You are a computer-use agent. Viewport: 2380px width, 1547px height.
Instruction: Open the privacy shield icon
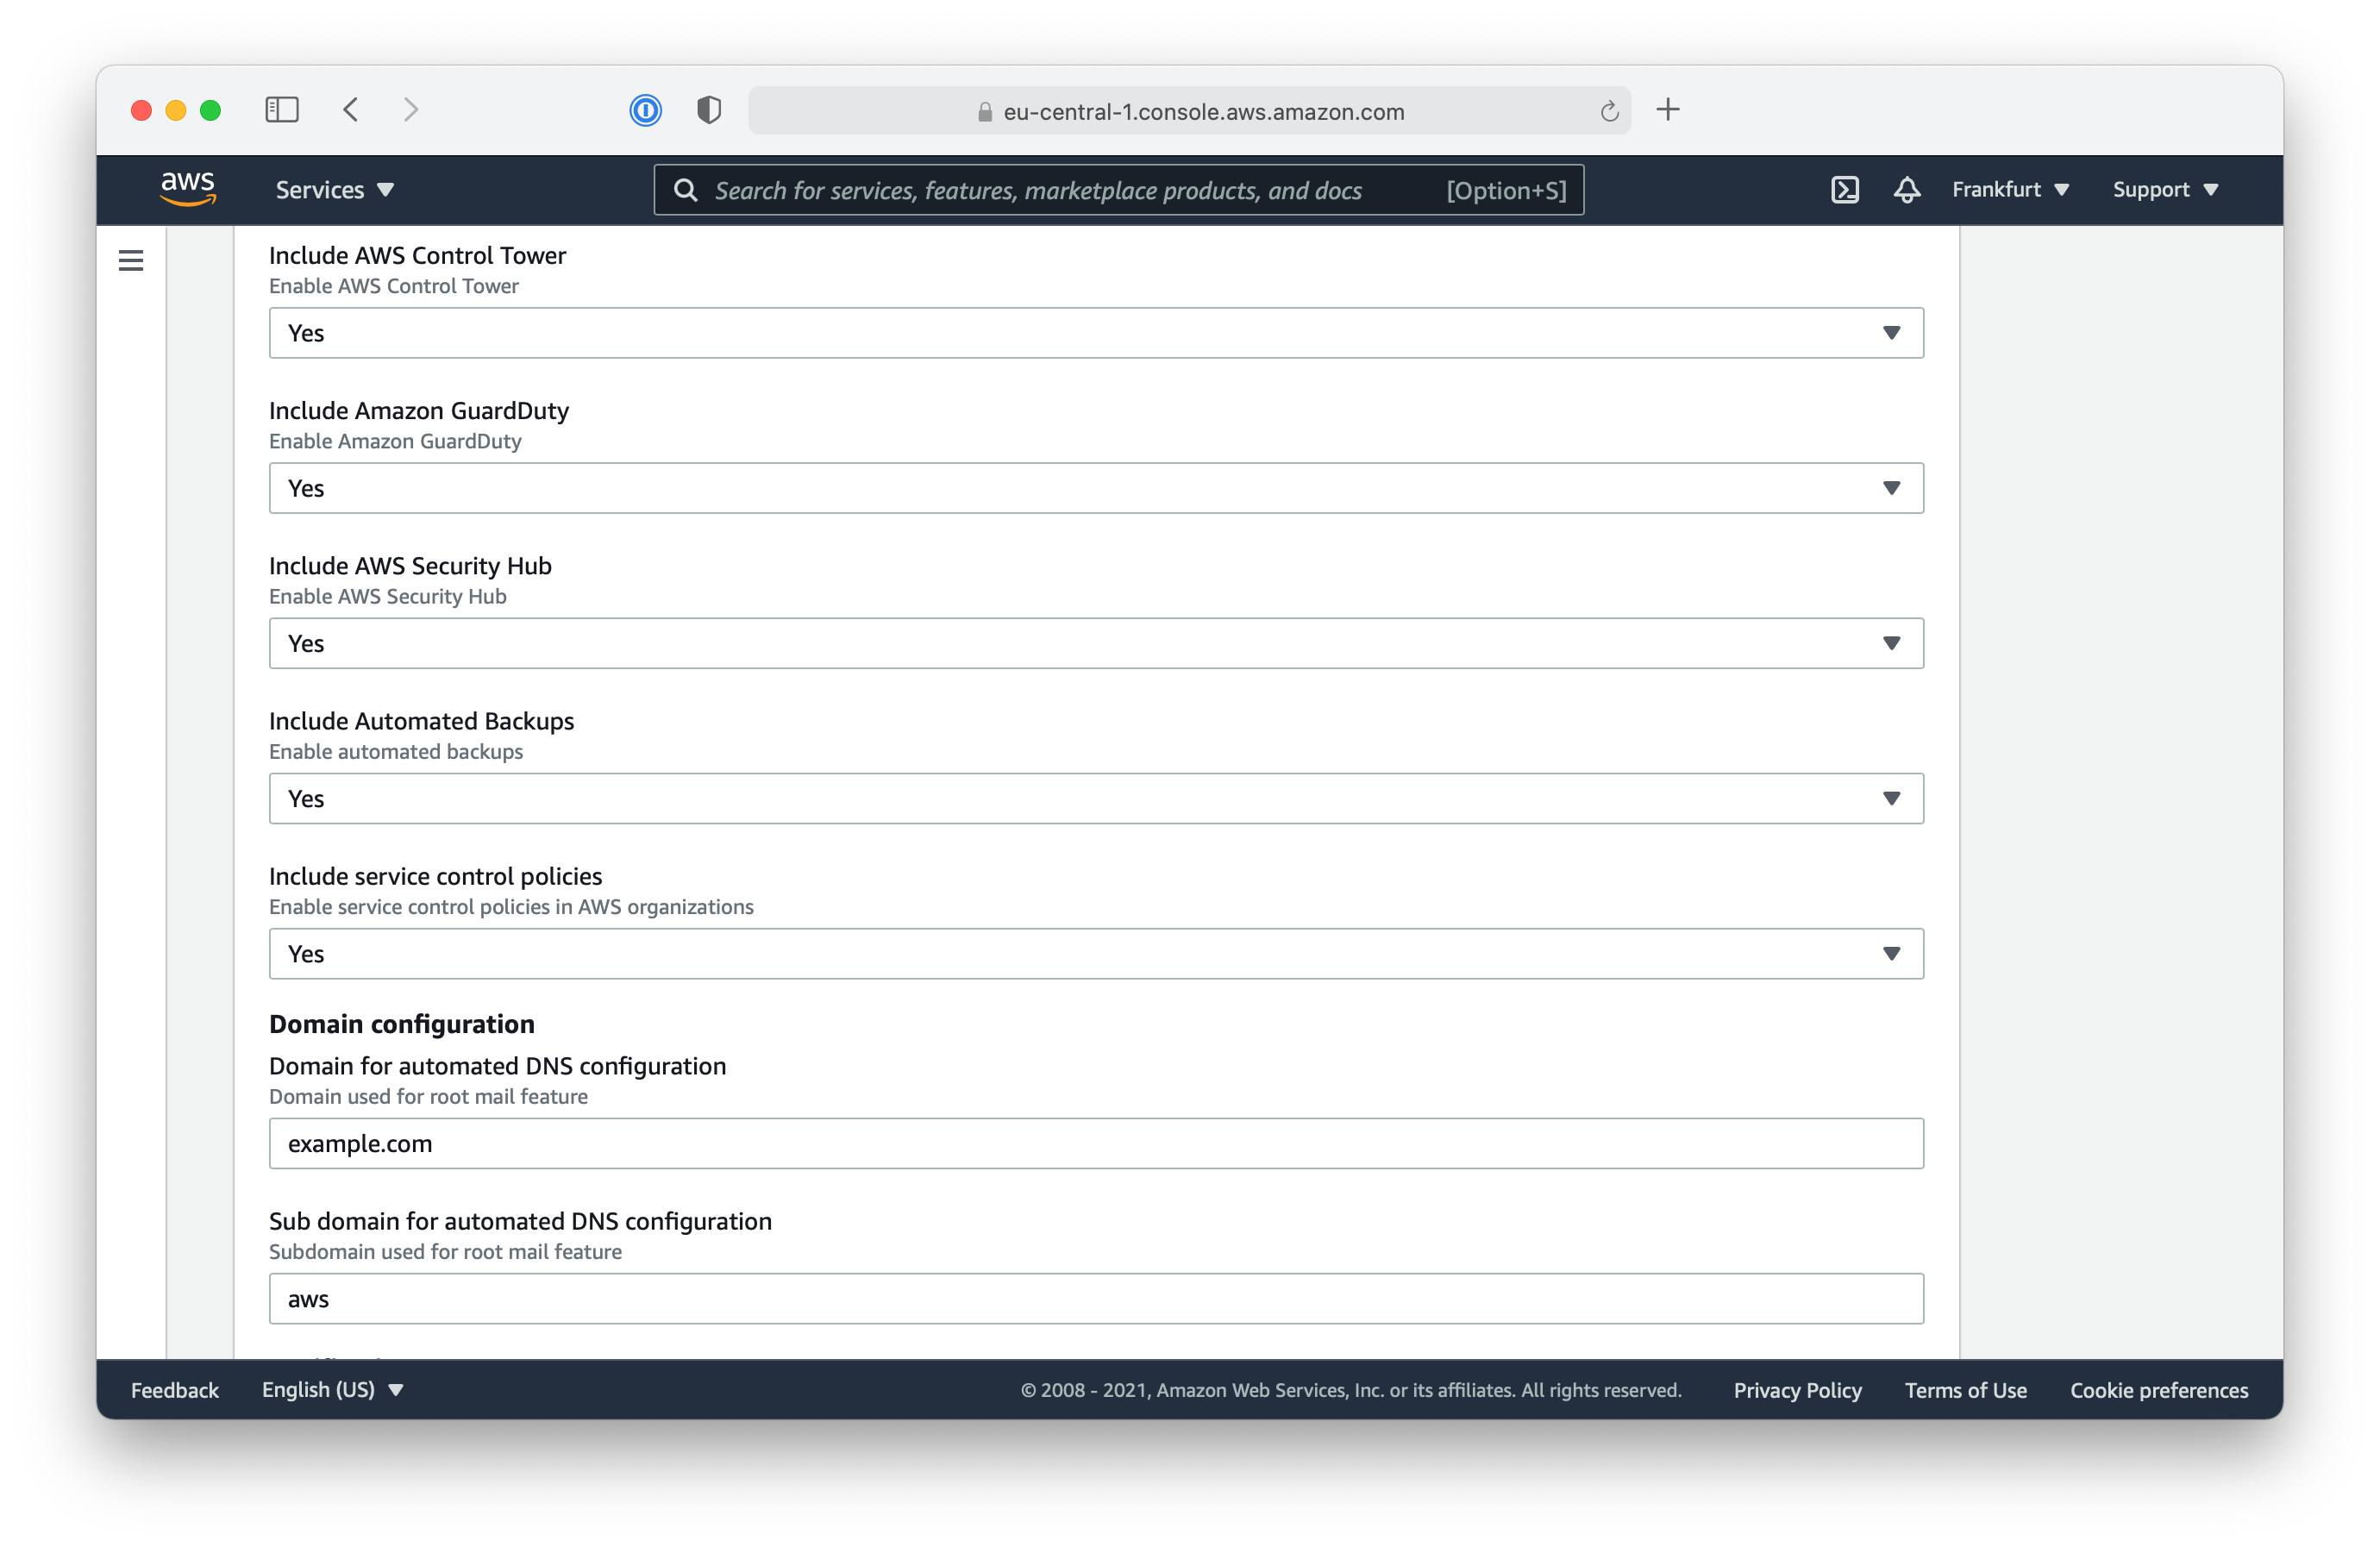709,110
